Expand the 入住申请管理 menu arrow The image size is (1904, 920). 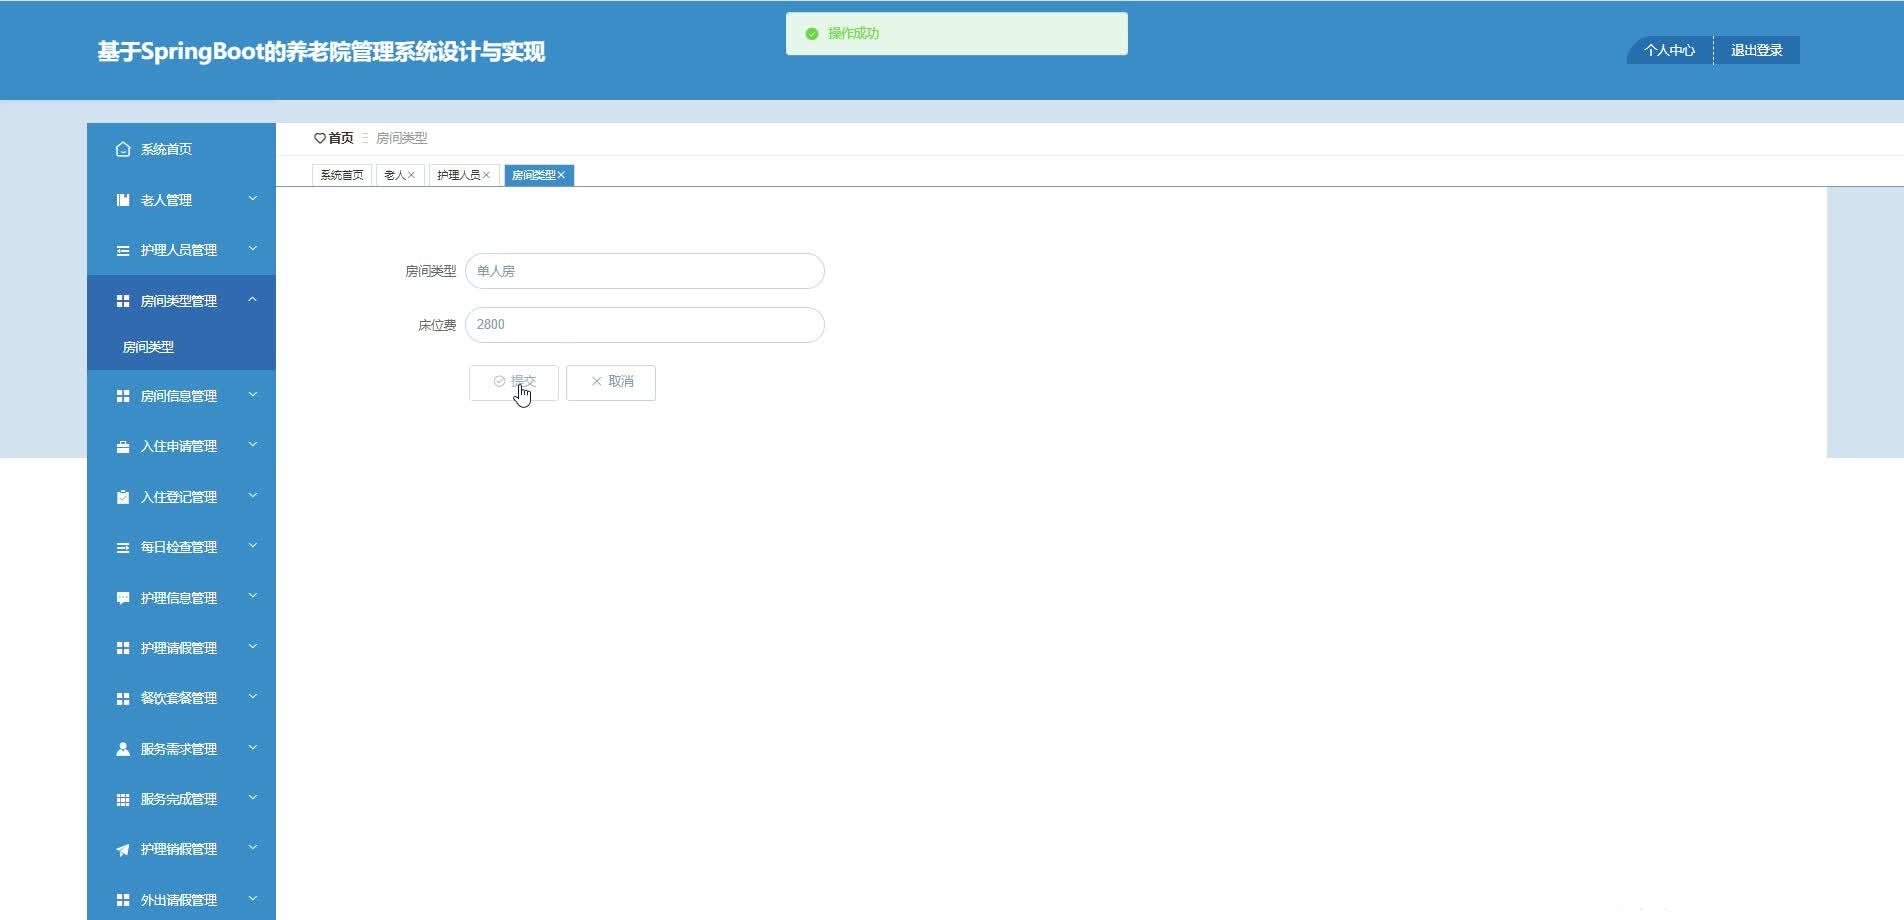[x=253, y=445]
